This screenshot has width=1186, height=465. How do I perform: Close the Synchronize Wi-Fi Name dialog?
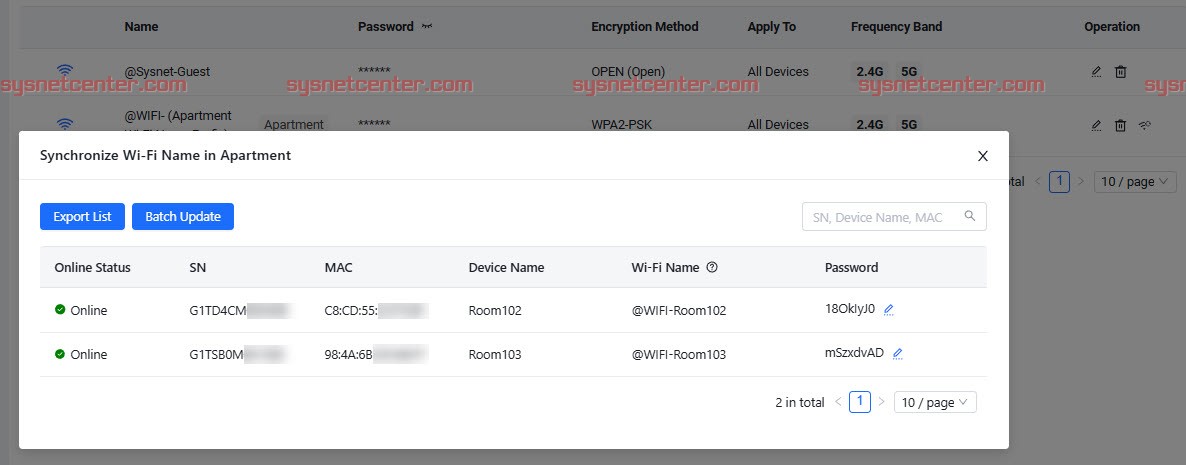pos(983,156)
